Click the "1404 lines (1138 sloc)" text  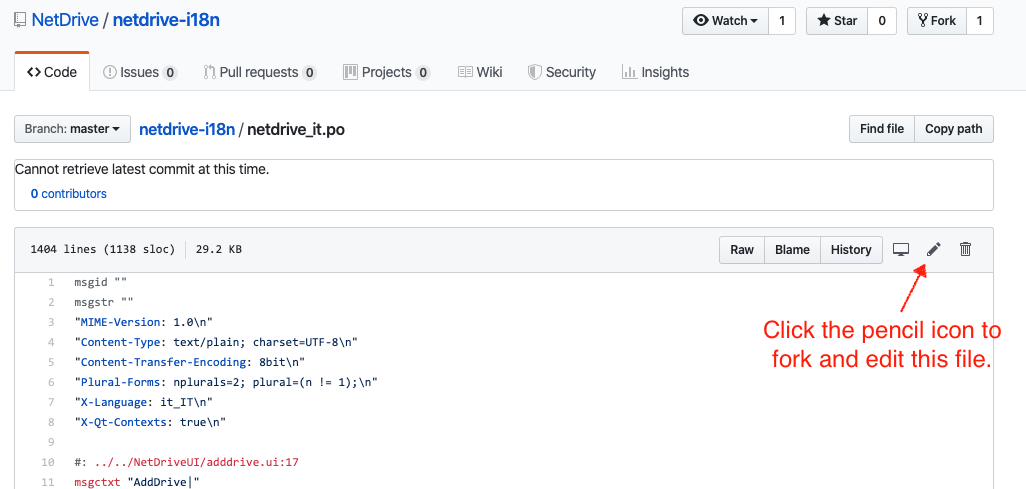[x=103, y=249]
